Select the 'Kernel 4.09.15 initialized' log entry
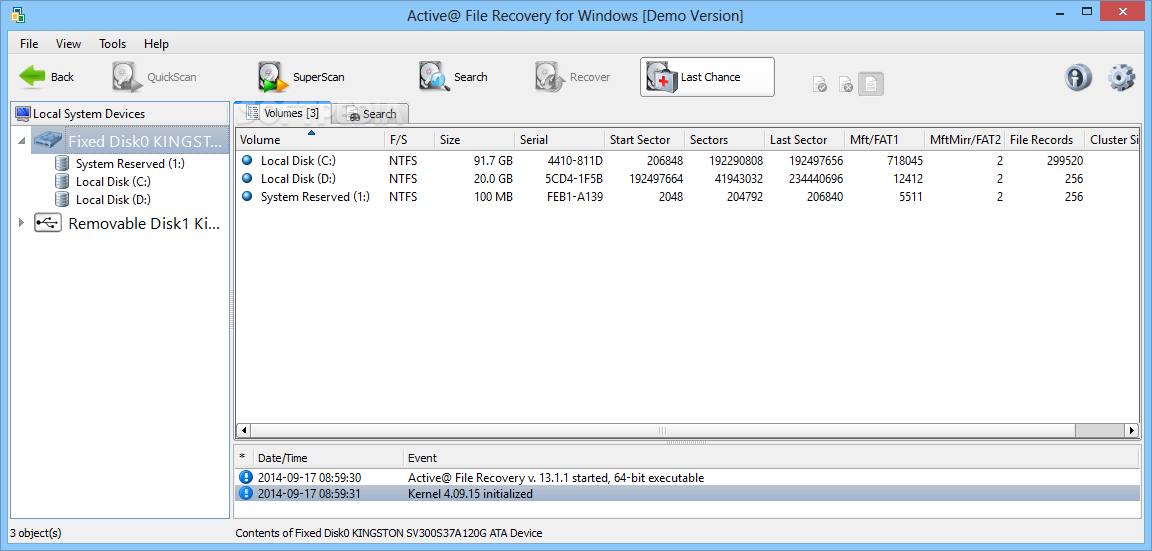Viewport: 1152px width, 551px height. pos(688,494)
